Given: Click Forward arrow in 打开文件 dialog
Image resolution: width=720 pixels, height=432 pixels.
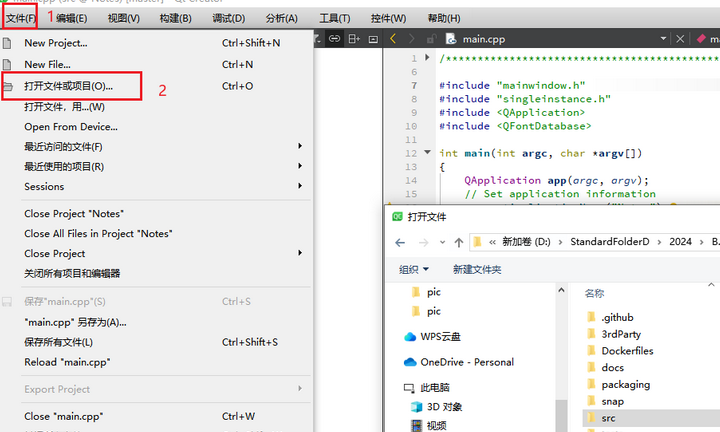Looking at the screenshot, I should (x=423, y=242).
